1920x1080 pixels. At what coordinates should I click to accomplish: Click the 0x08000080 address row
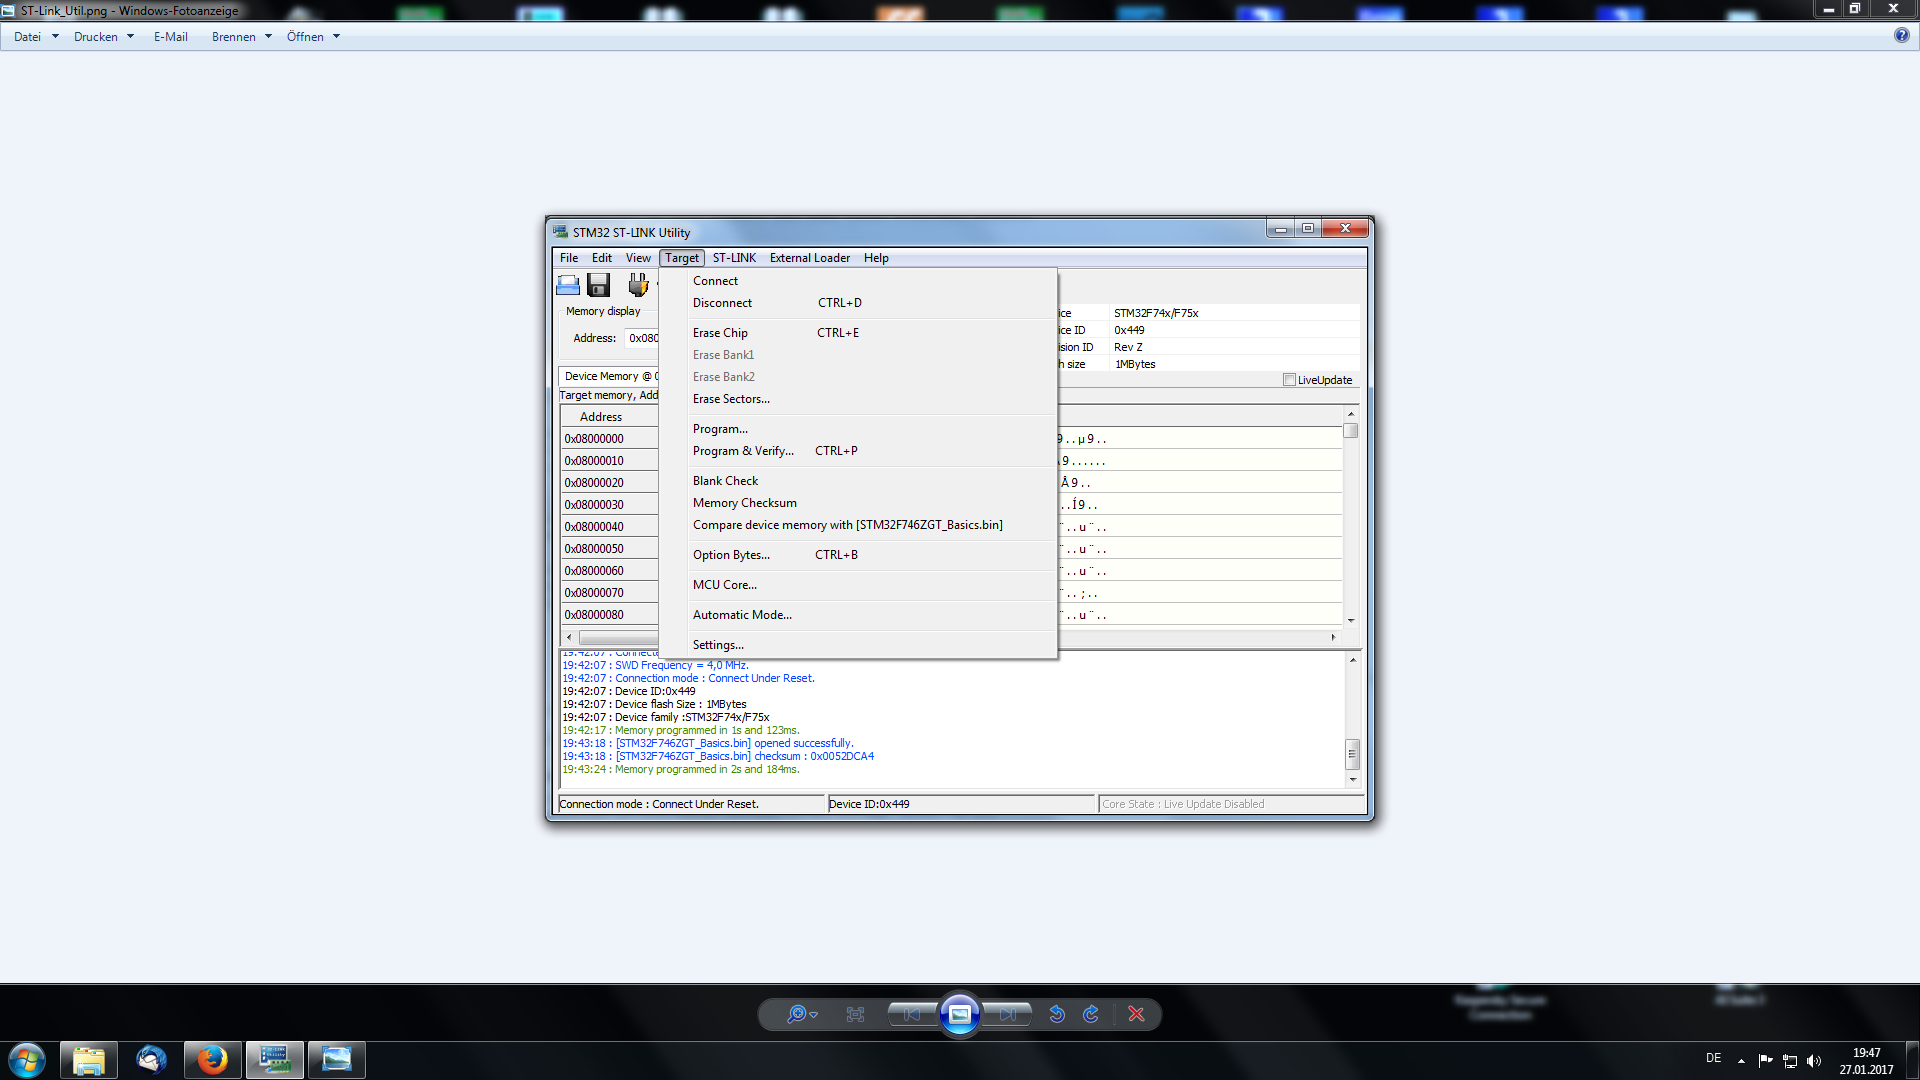tap(609, 615)
